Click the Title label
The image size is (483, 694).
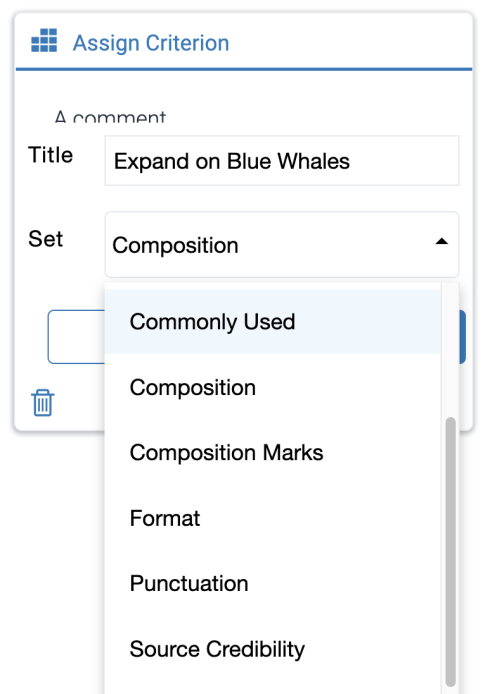pos(50,155)
